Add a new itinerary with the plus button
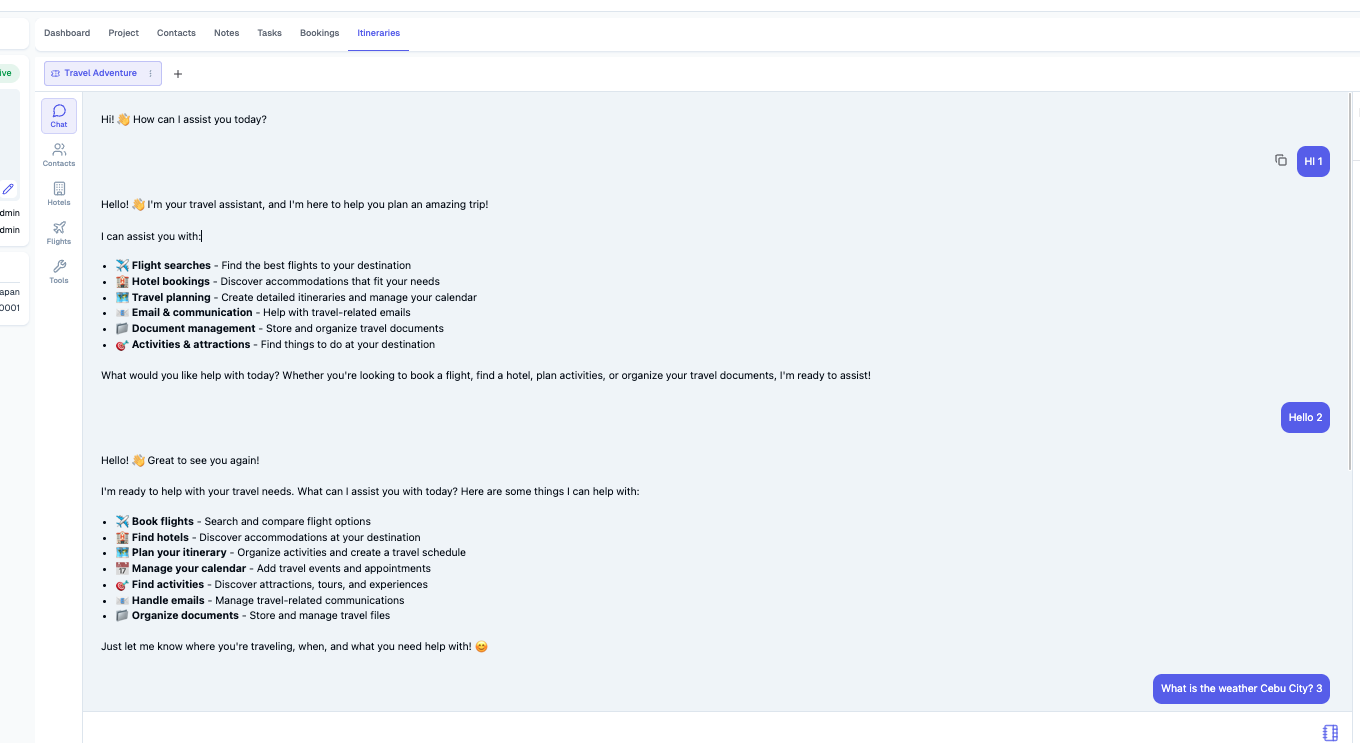1360x743 pixels. (x=178, y=73)
